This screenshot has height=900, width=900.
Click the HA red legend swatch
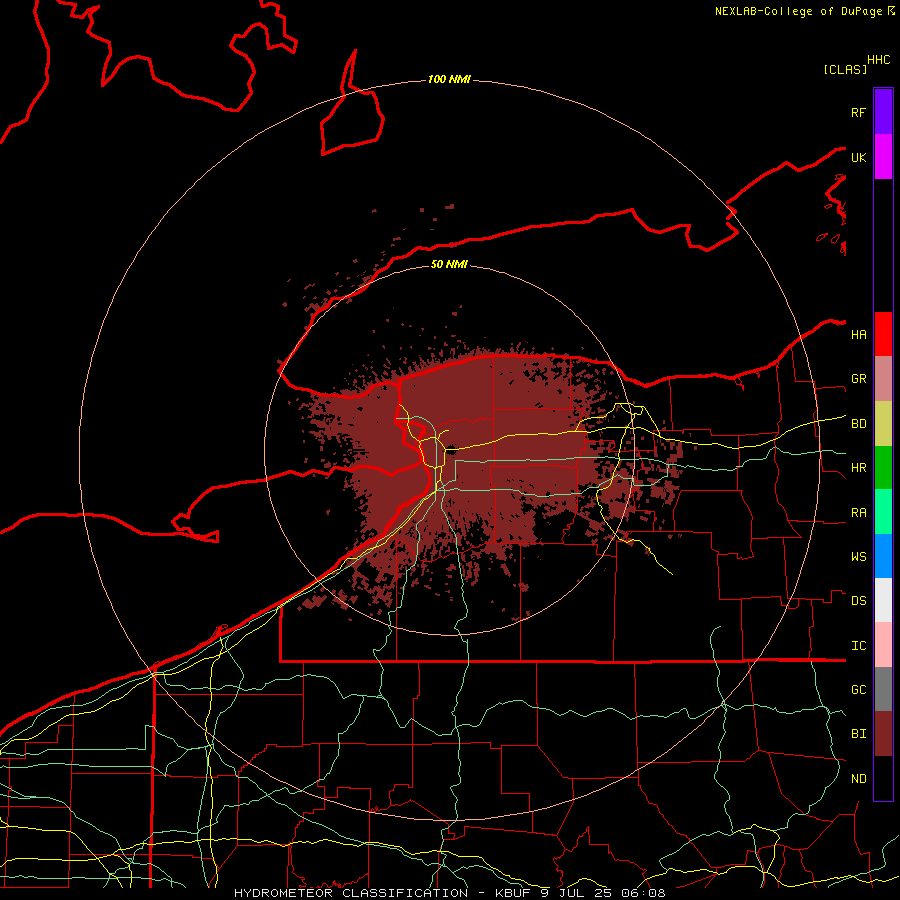pyautogui.click(x=883, y=334)
